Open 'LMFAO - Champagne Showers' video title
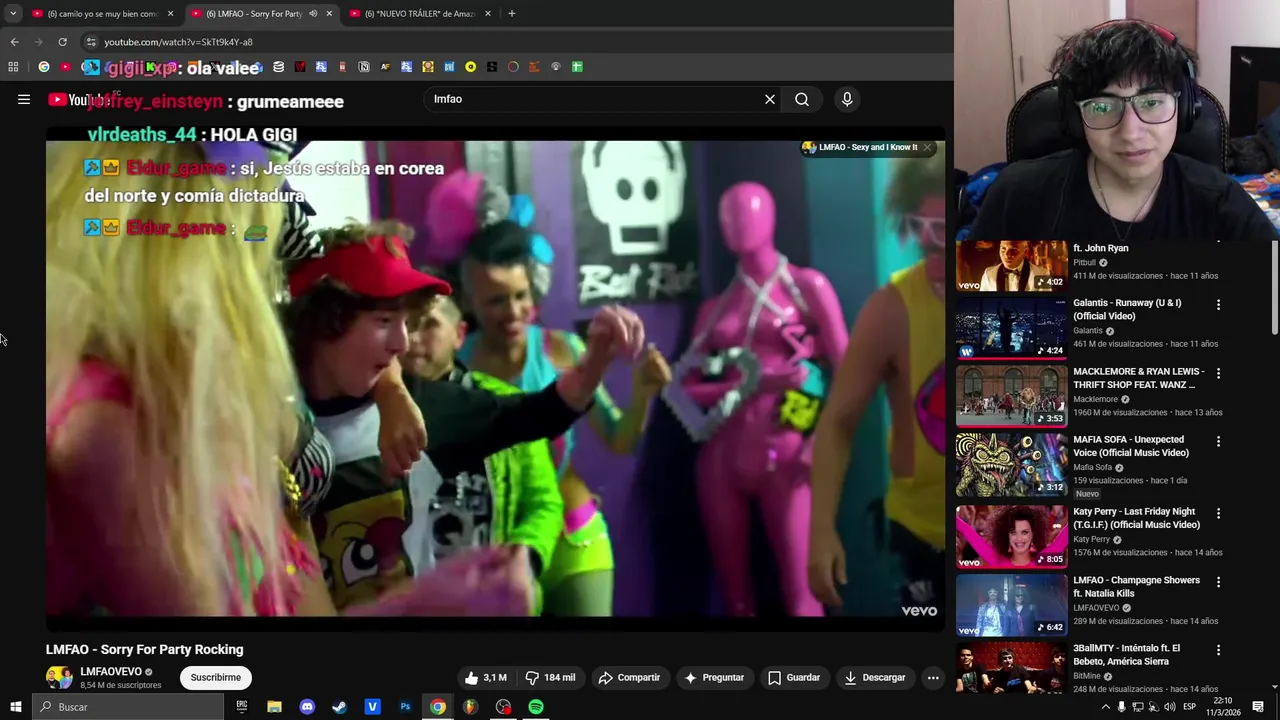This screenshot has width=1280, height=720. tap(1136, 587)
